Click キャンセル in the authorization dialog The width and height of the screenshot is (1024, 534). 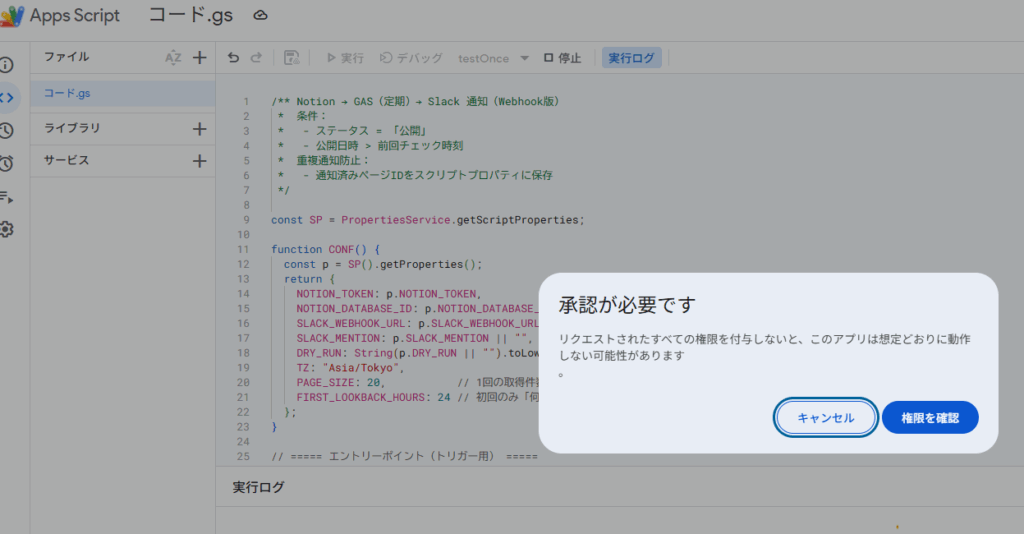click(826, 418)
